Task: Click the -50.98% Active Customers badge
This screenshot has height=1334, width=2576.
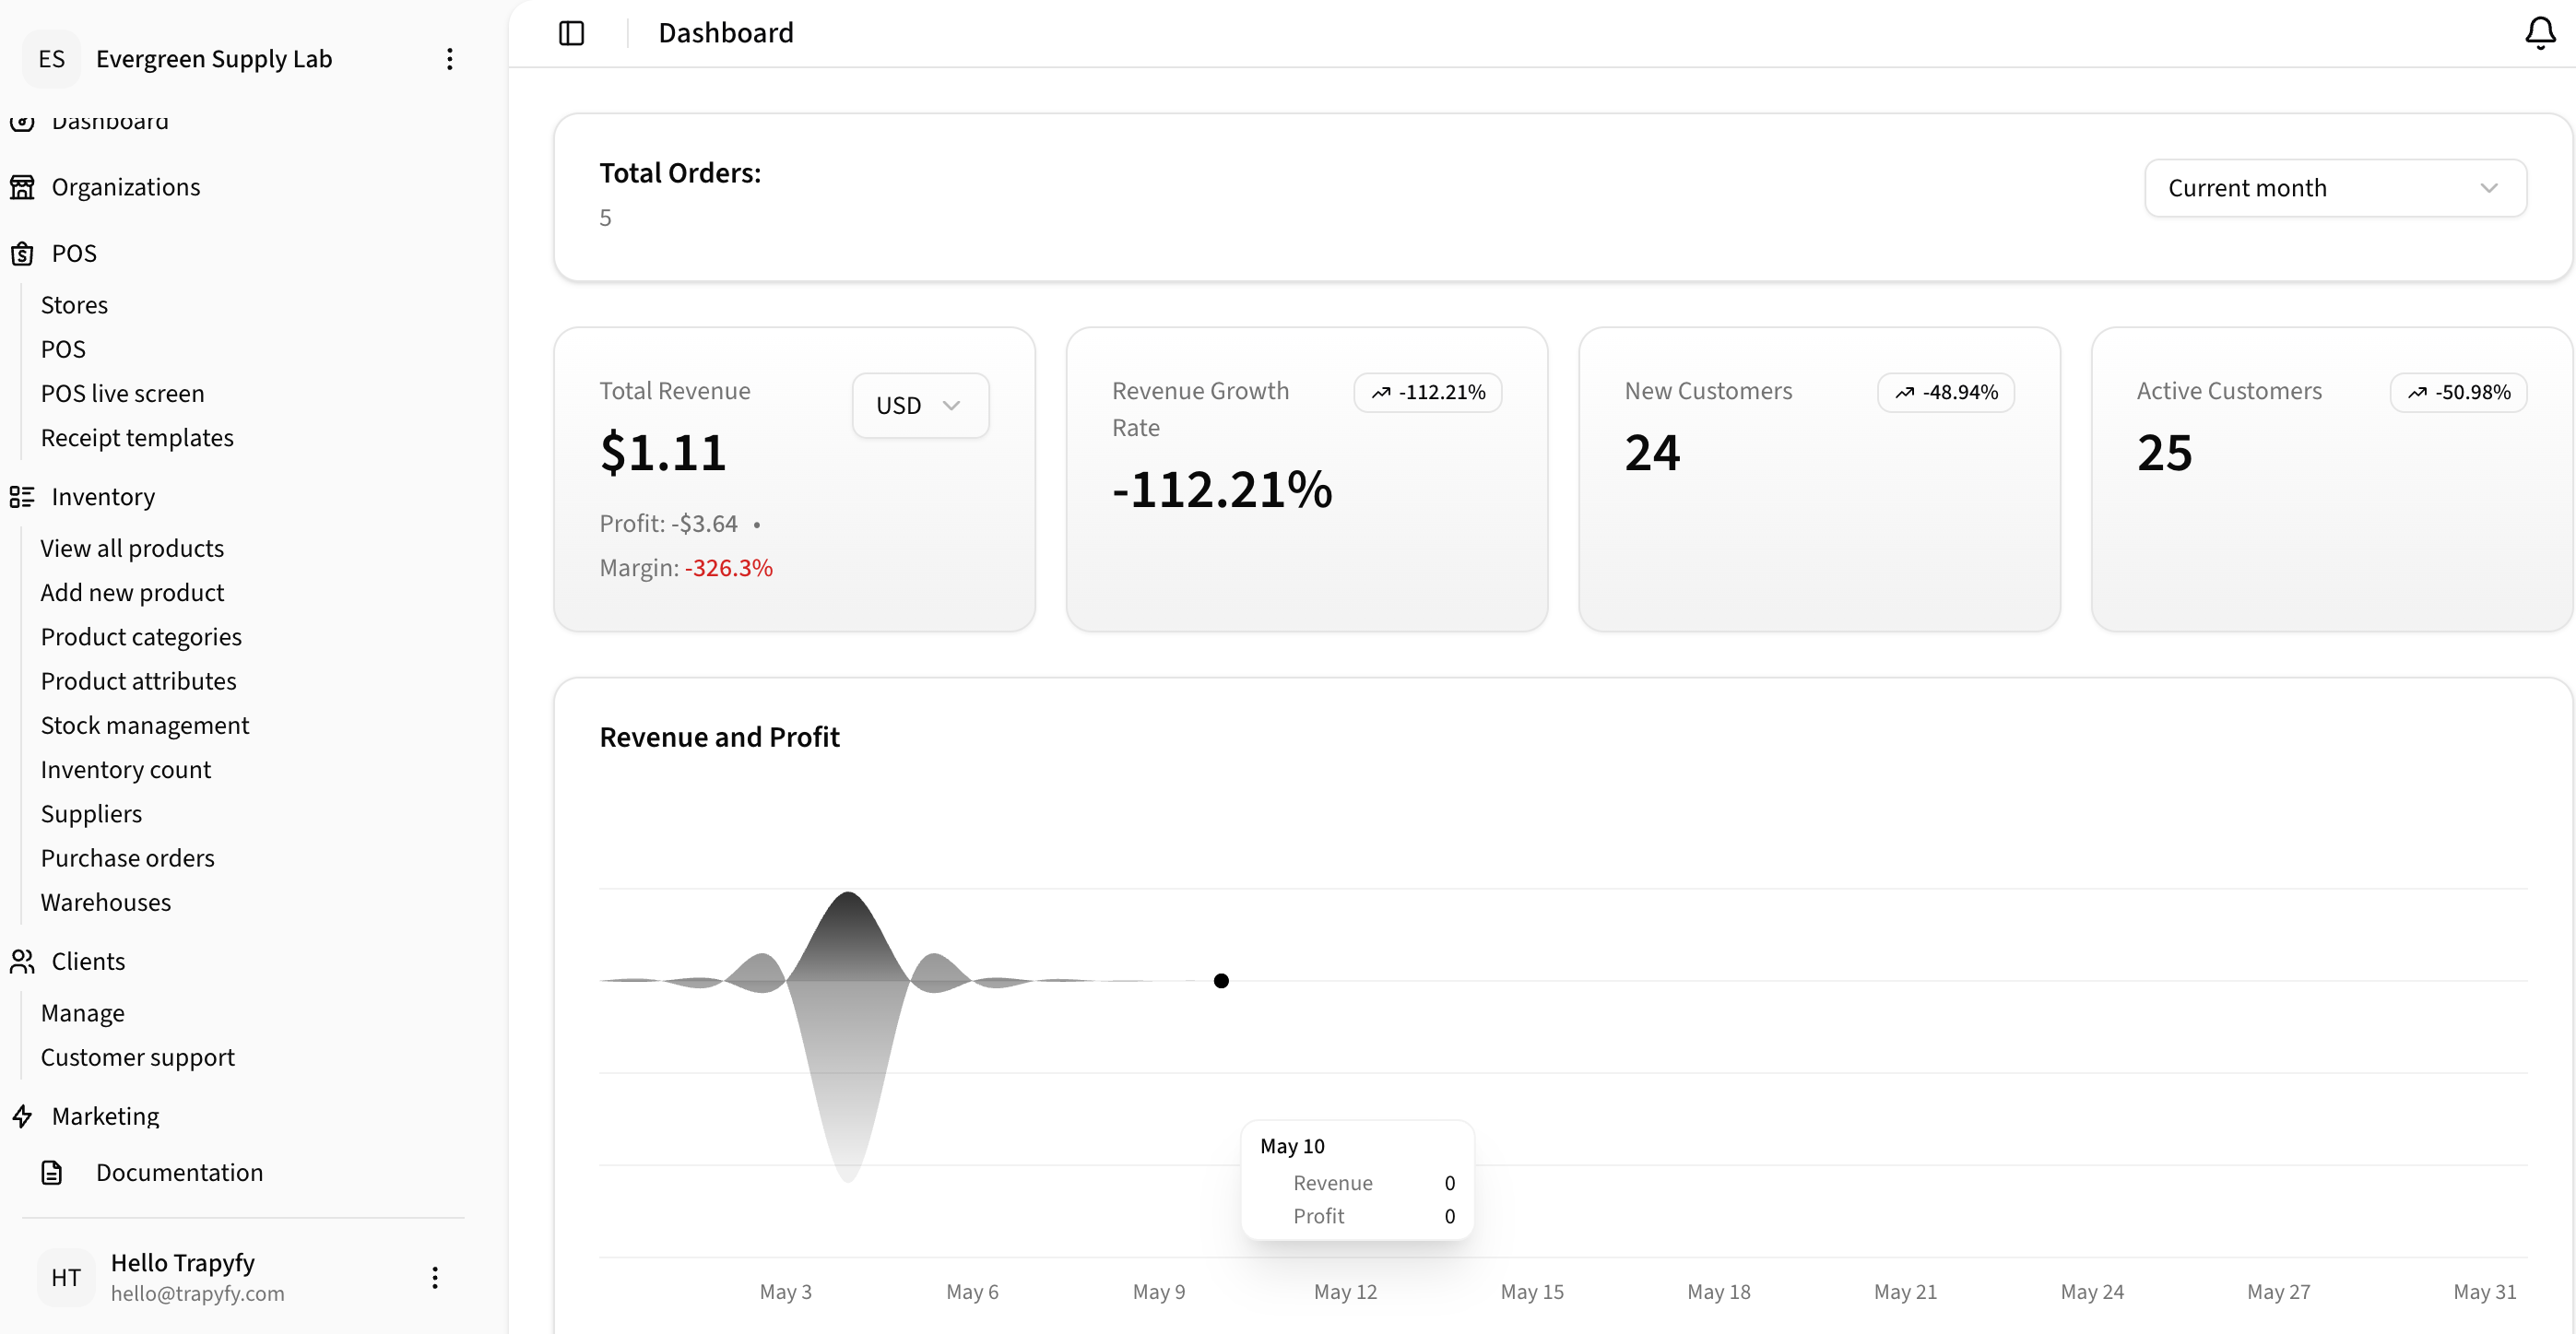Action: 2458,393
